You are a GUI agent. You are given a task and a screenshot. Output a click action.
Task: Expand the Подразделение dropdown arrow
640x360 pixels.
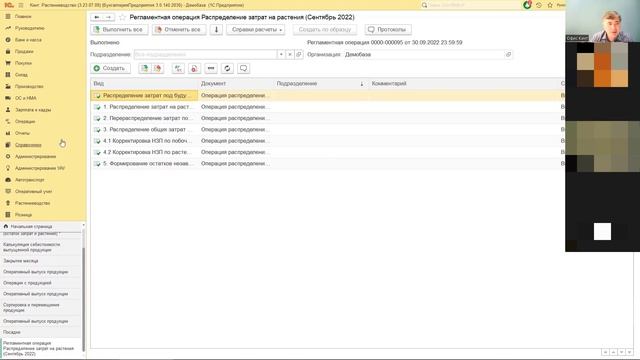[x=281, y=54]
